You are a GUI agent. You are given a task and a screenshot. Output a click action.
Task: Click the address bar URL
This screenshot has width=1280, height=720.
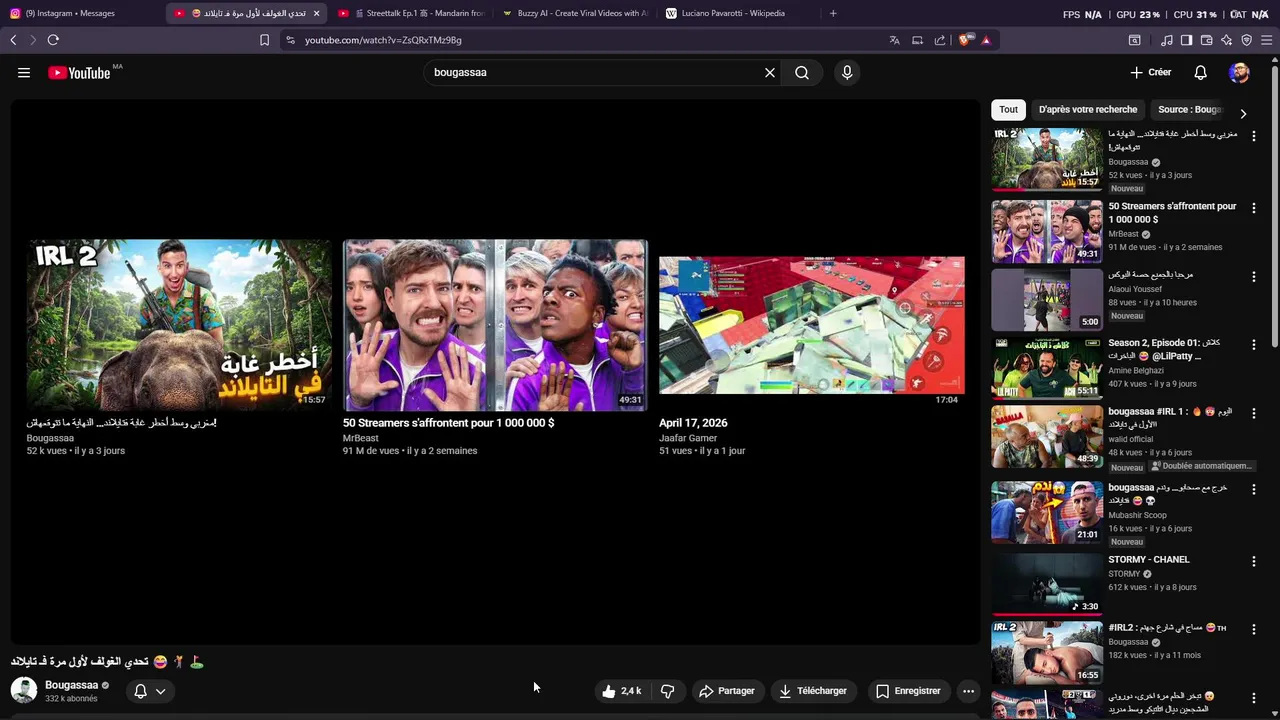[x=383, y=40]
